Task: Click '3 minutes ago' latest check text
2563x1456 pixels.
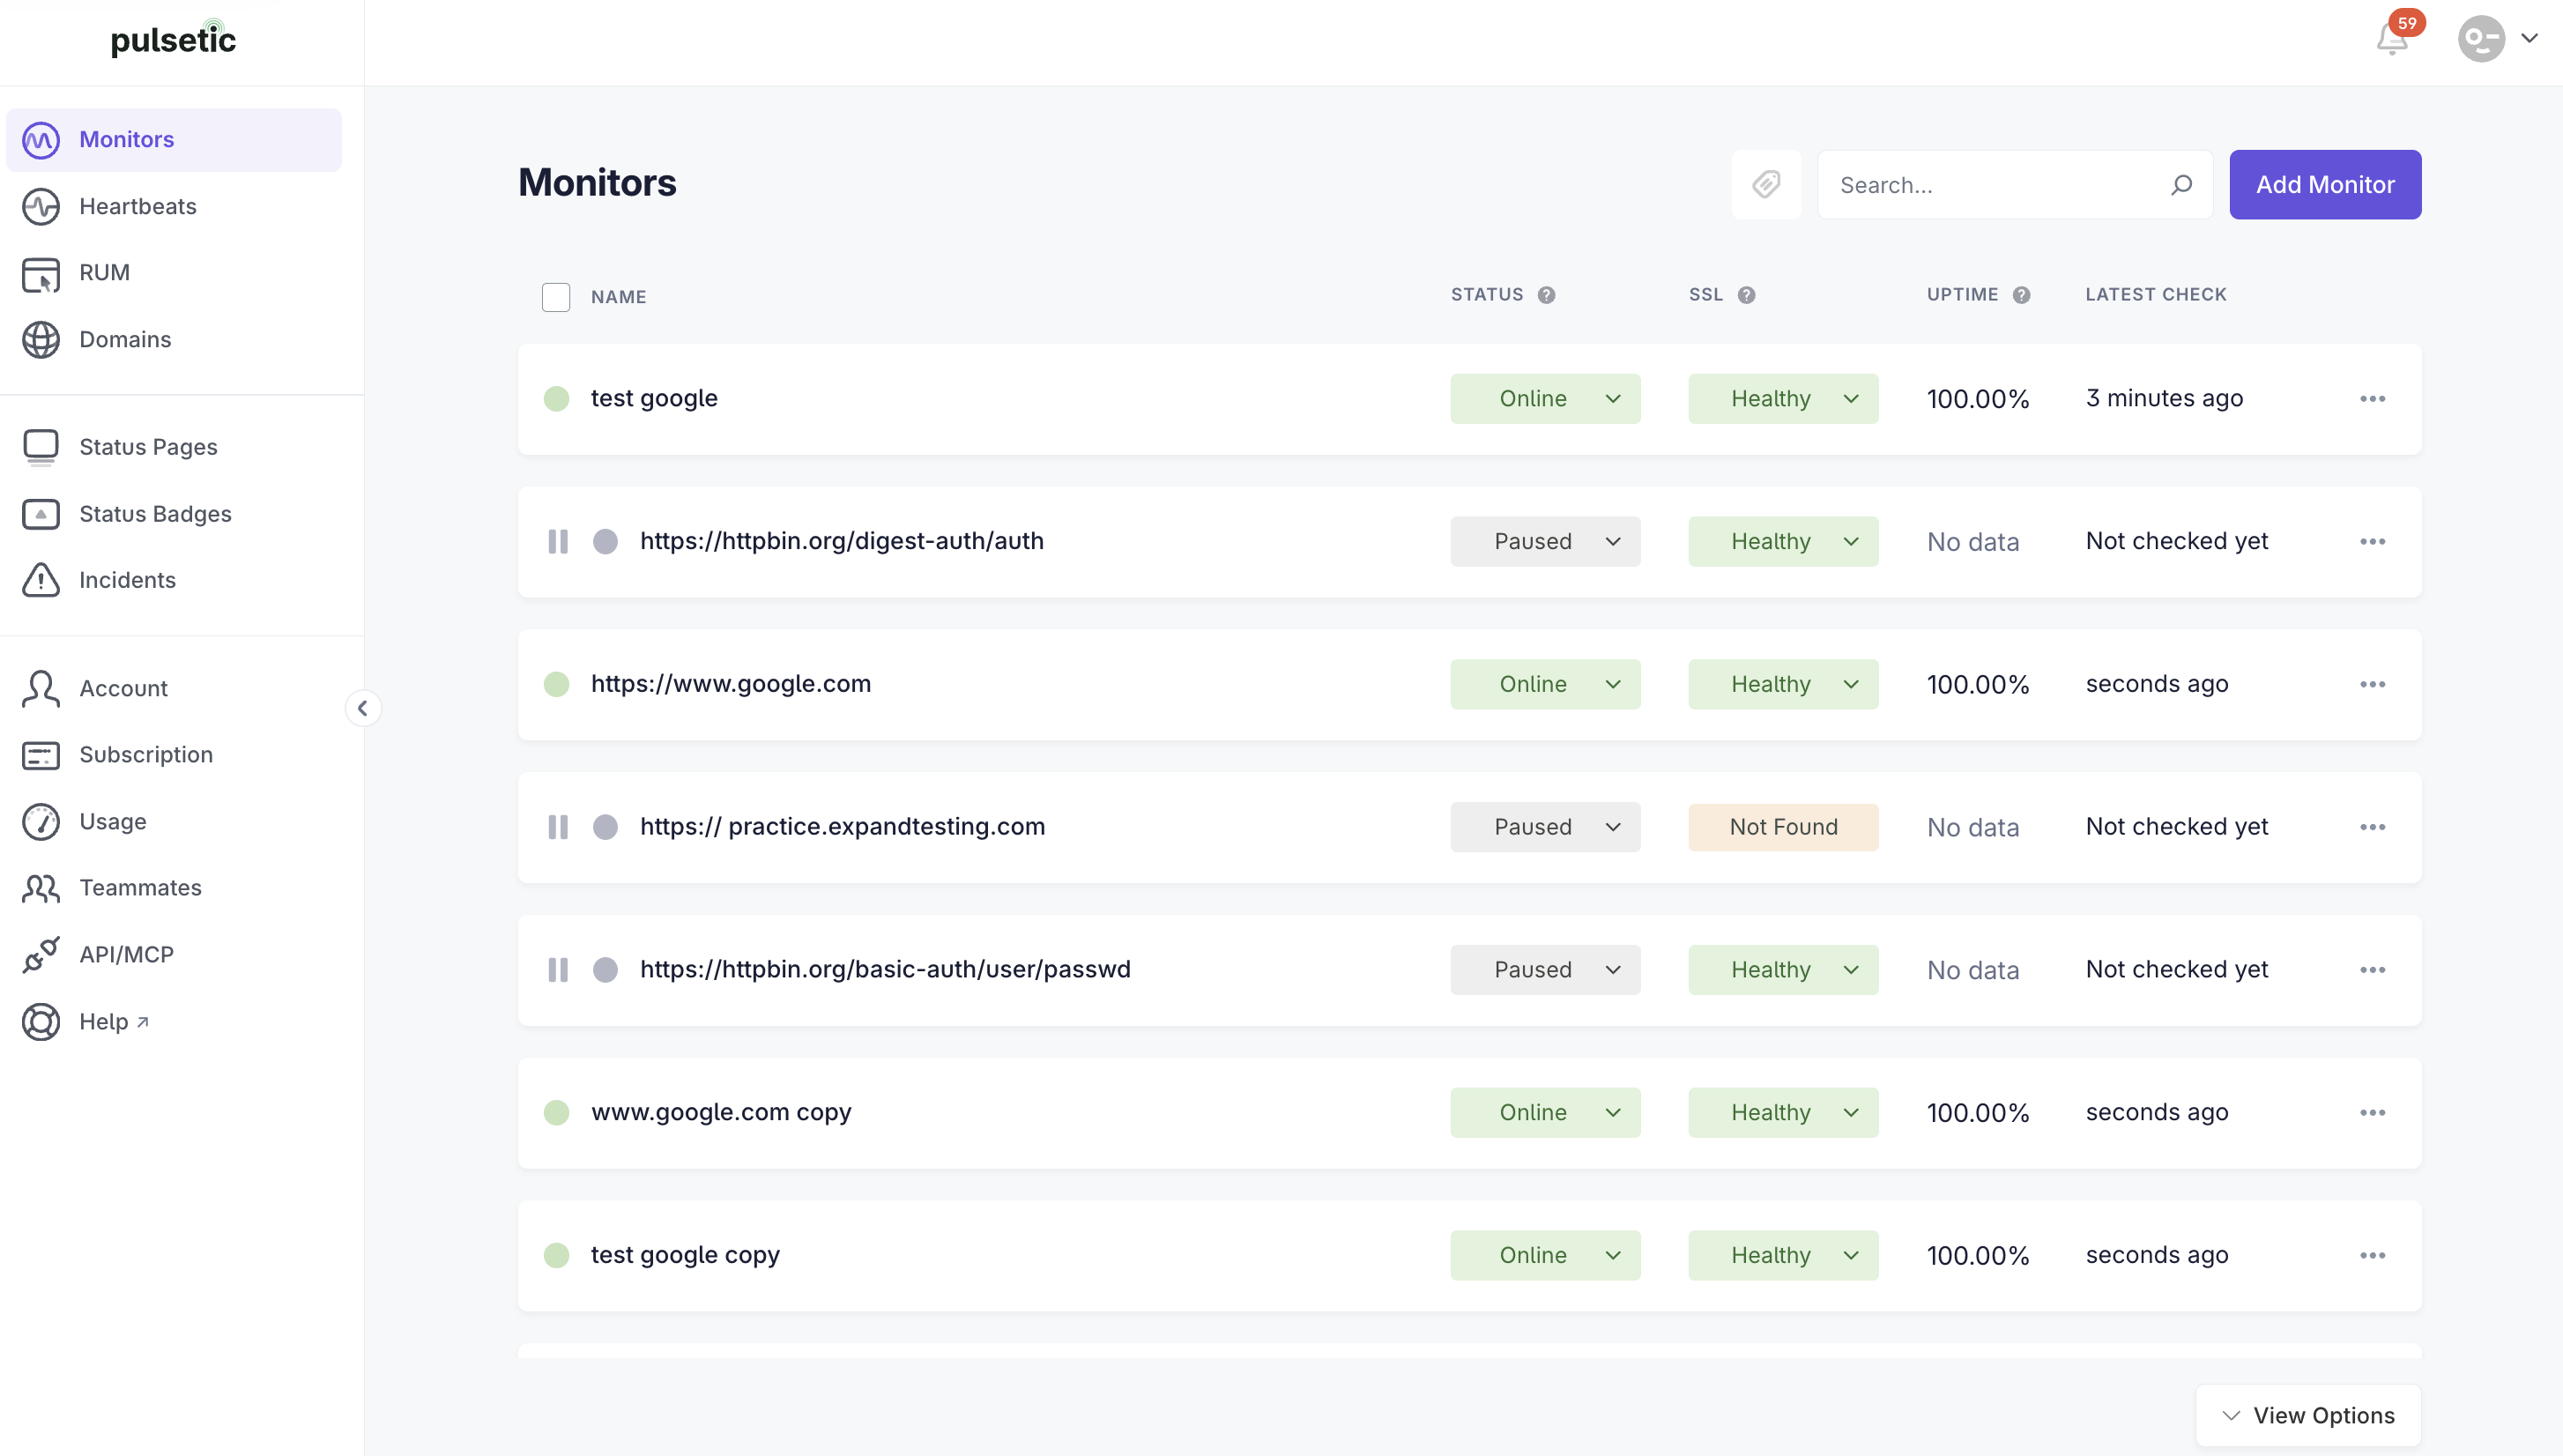Action: pos(2164,399)
